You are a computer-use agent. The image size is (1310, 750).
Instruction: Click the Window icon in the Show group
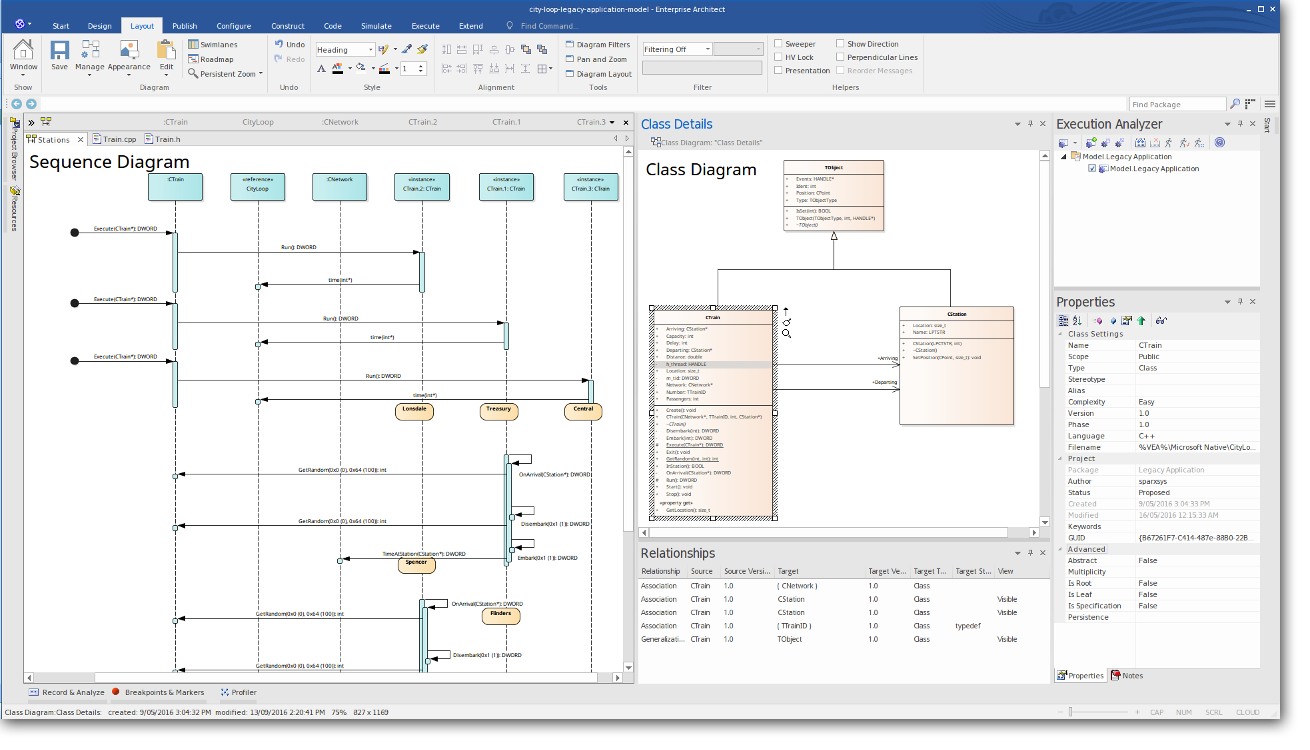pyautogui.click(x=23, y=55)
